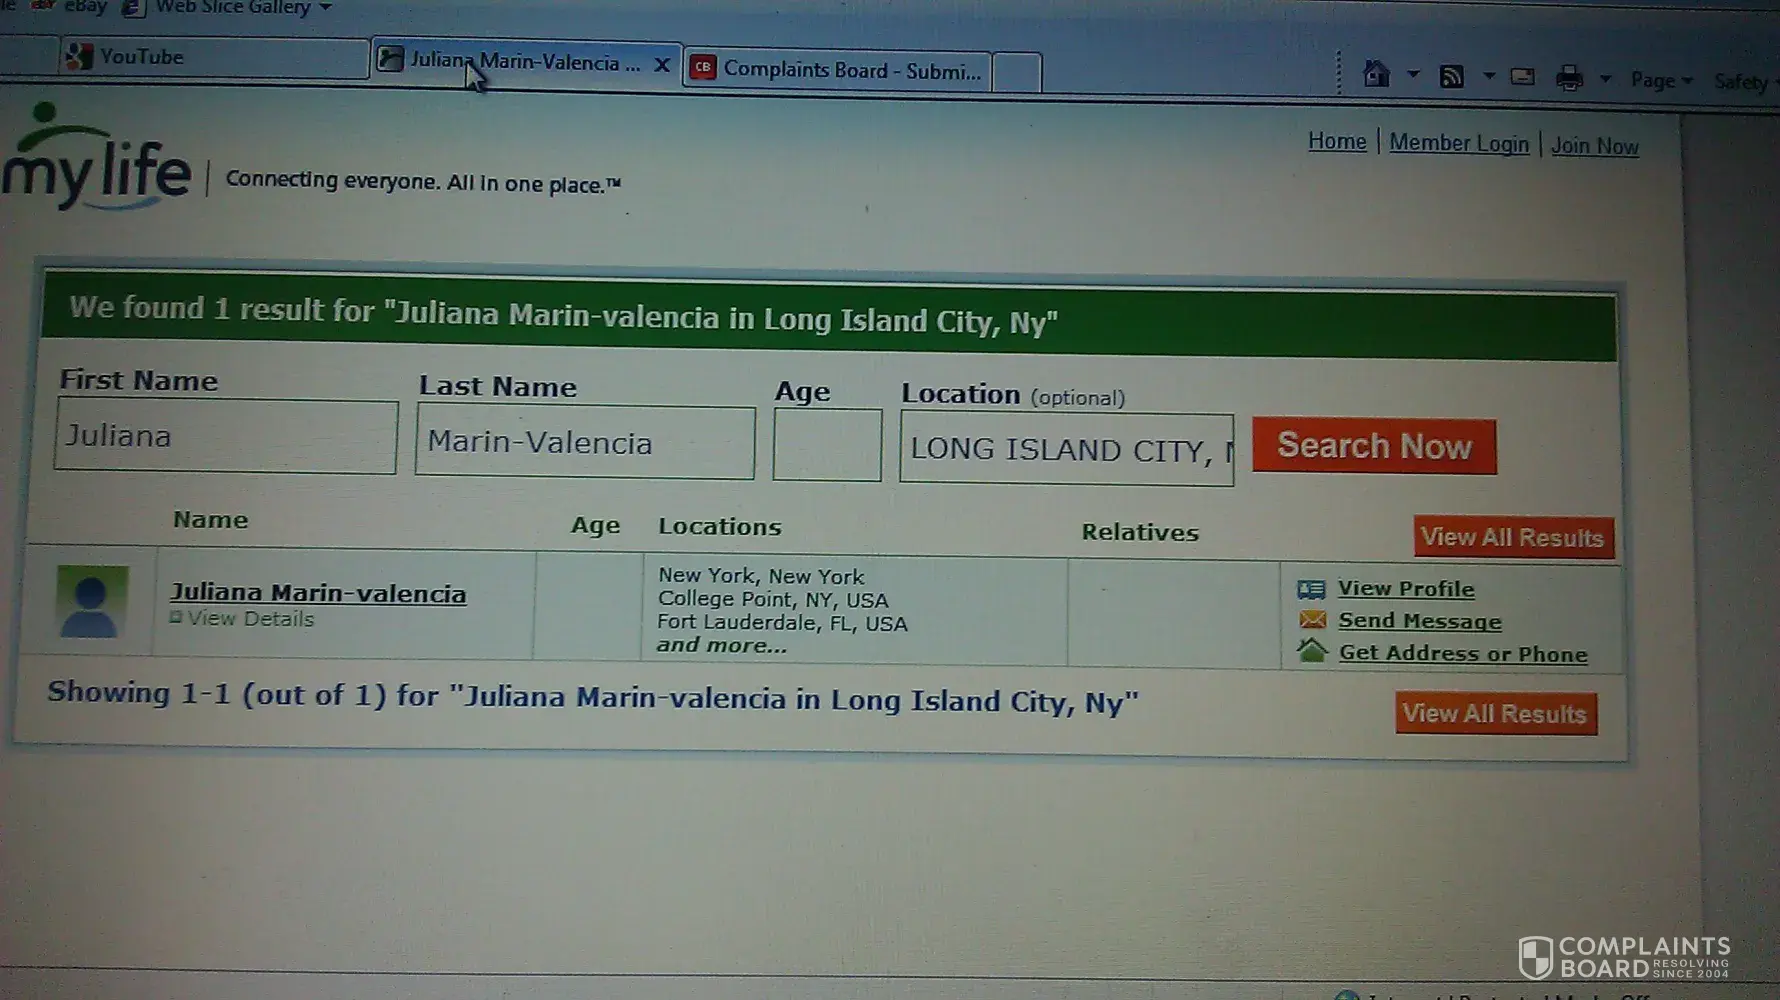Open the Member Login link

click(1459, 144)
